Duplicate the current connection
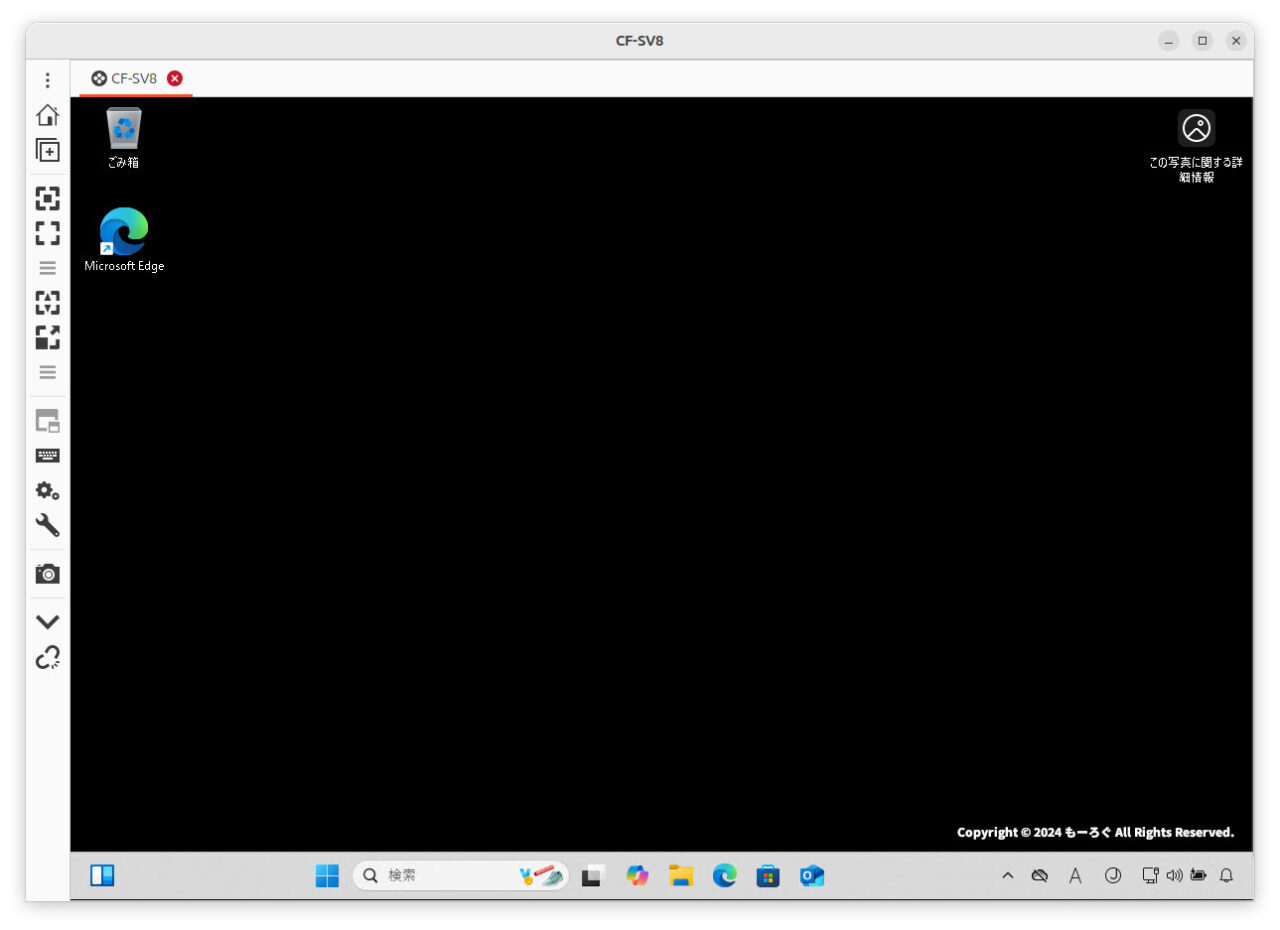Screen dimensions: 1280x930 tap(47, 150)
